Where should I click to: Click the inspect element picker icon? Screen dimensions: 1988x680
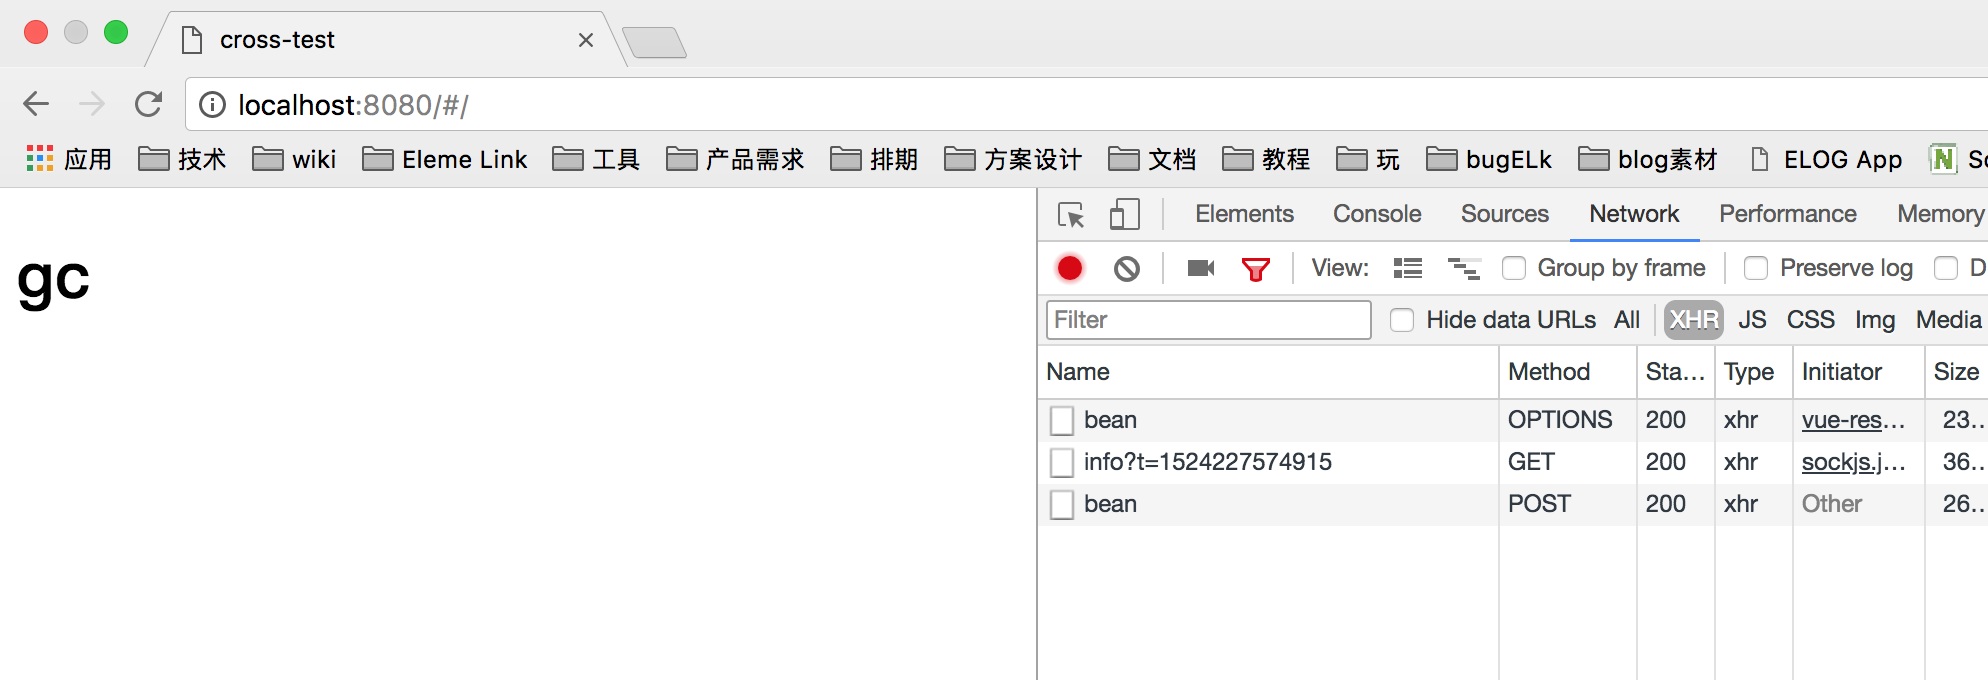pyautogui.click(x=1071, y=215)
